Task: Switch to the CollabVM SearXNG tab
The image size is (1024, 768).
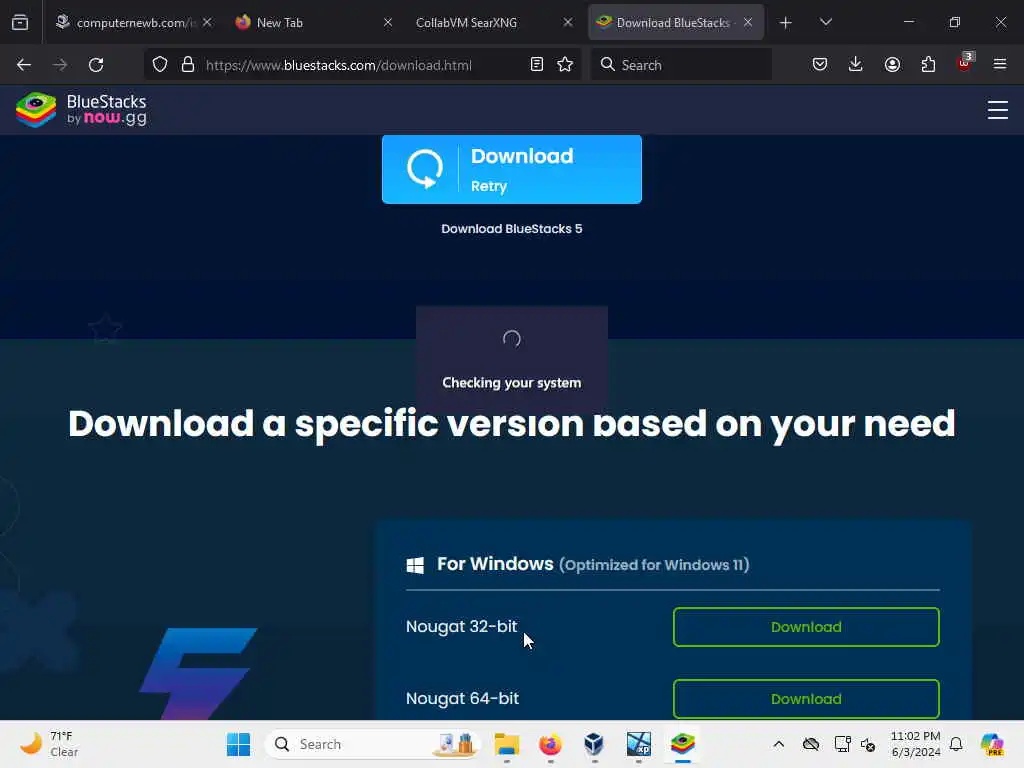Action: click(494, 22)
